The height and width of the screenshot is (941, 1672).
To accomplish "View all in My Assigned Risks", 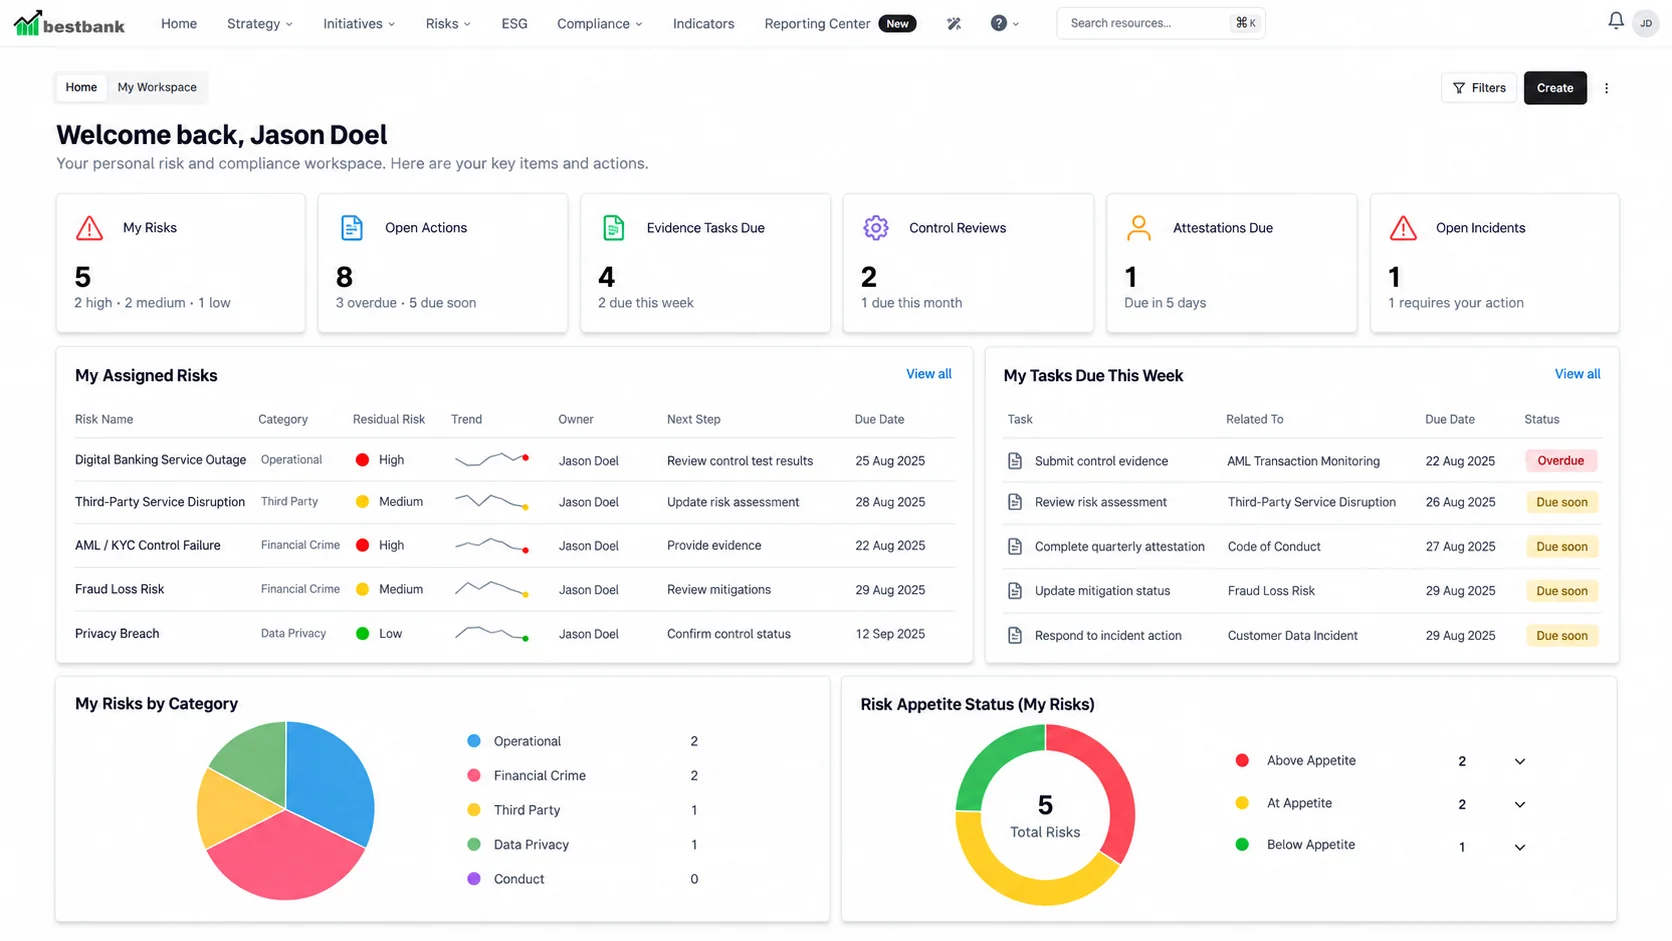I will [x=929, y=374].
